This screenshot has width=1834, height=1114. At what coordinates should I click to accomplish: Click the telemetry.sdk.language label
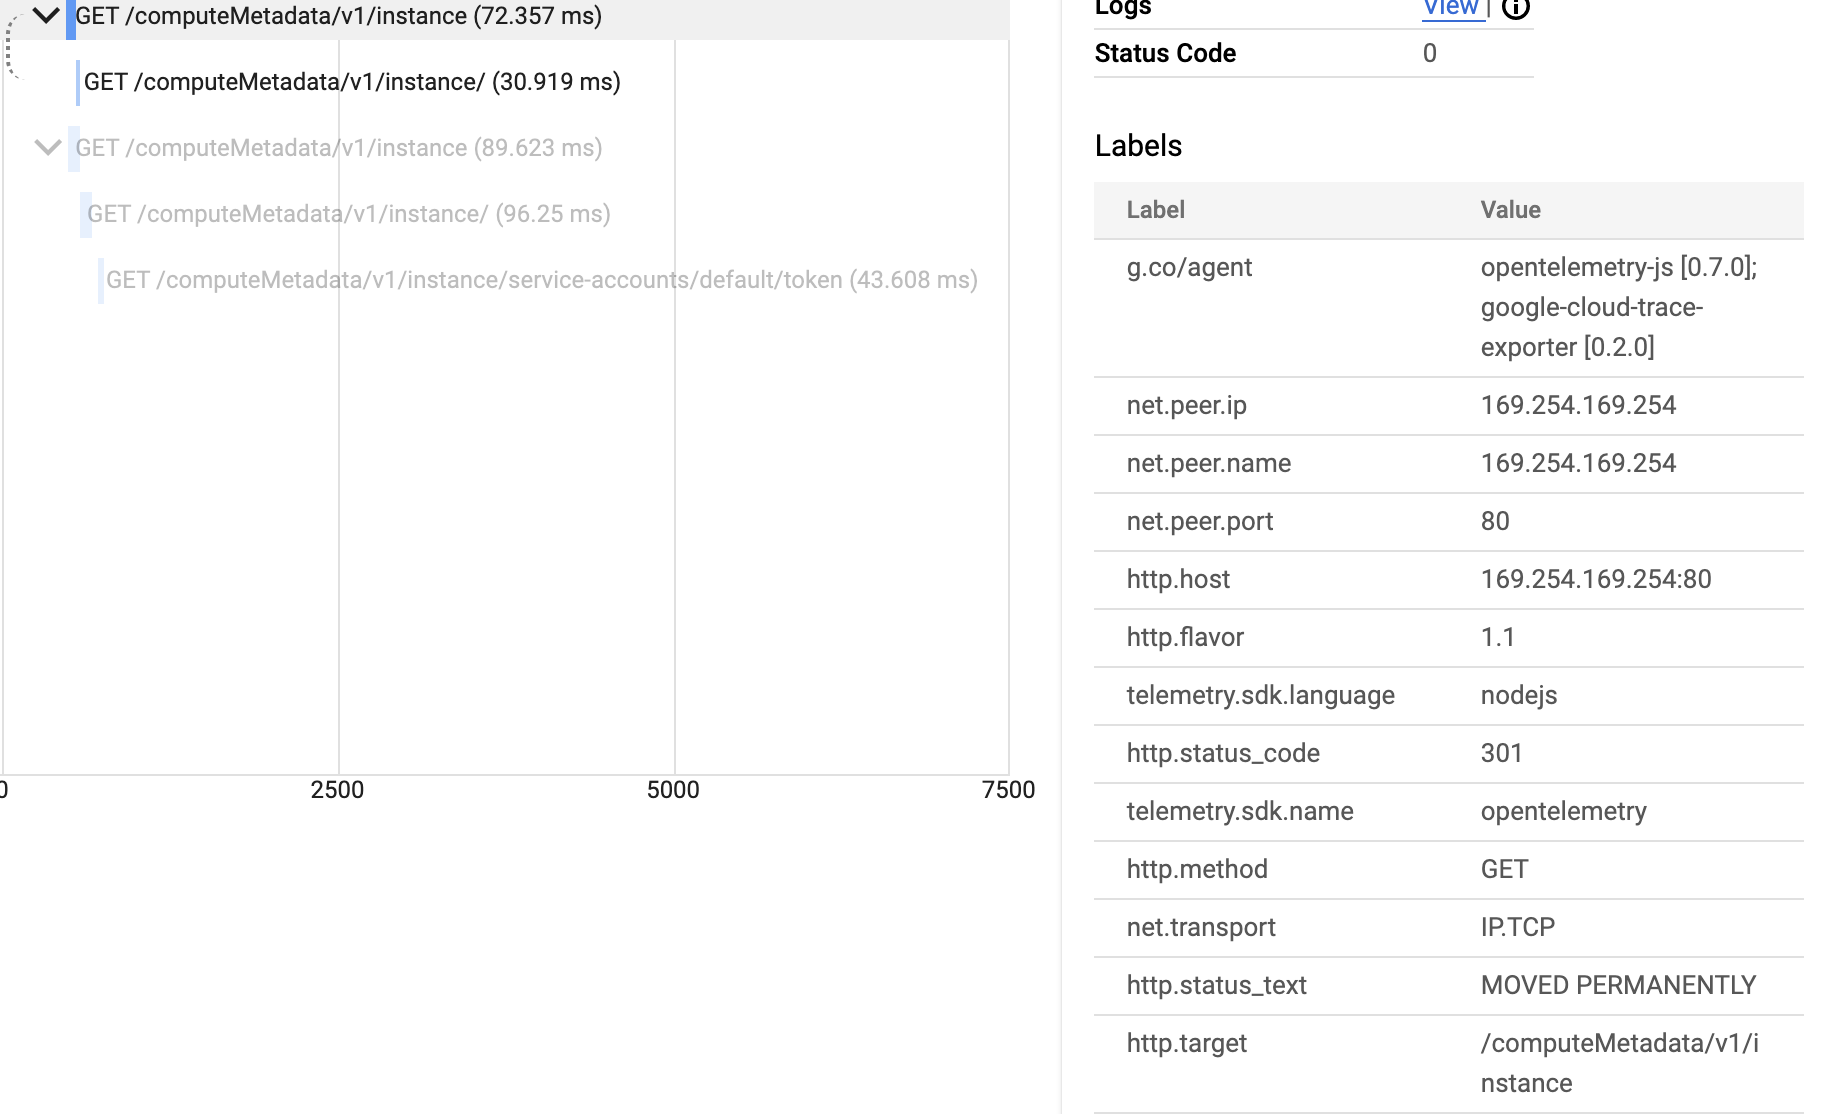tap(1260, 695)
